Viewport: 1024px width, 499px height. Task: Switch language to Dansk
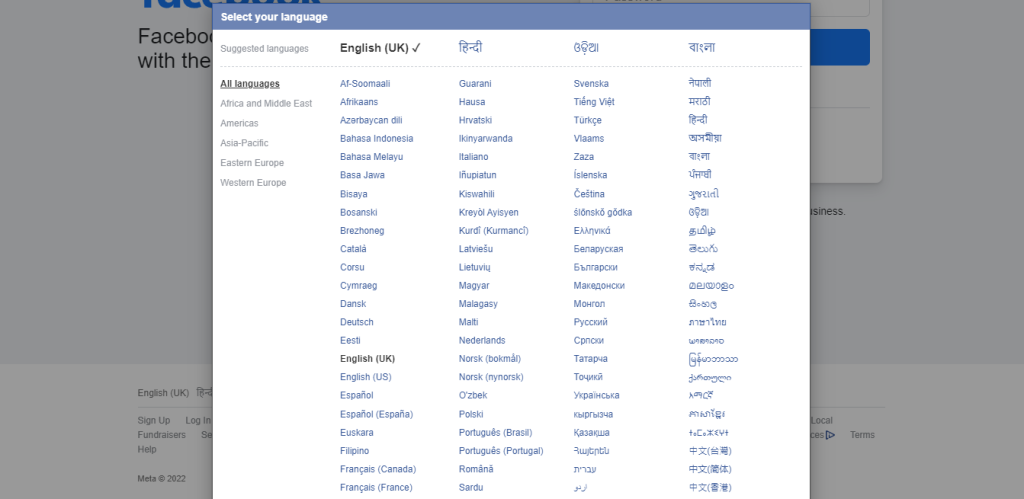[x=353, y=304]
